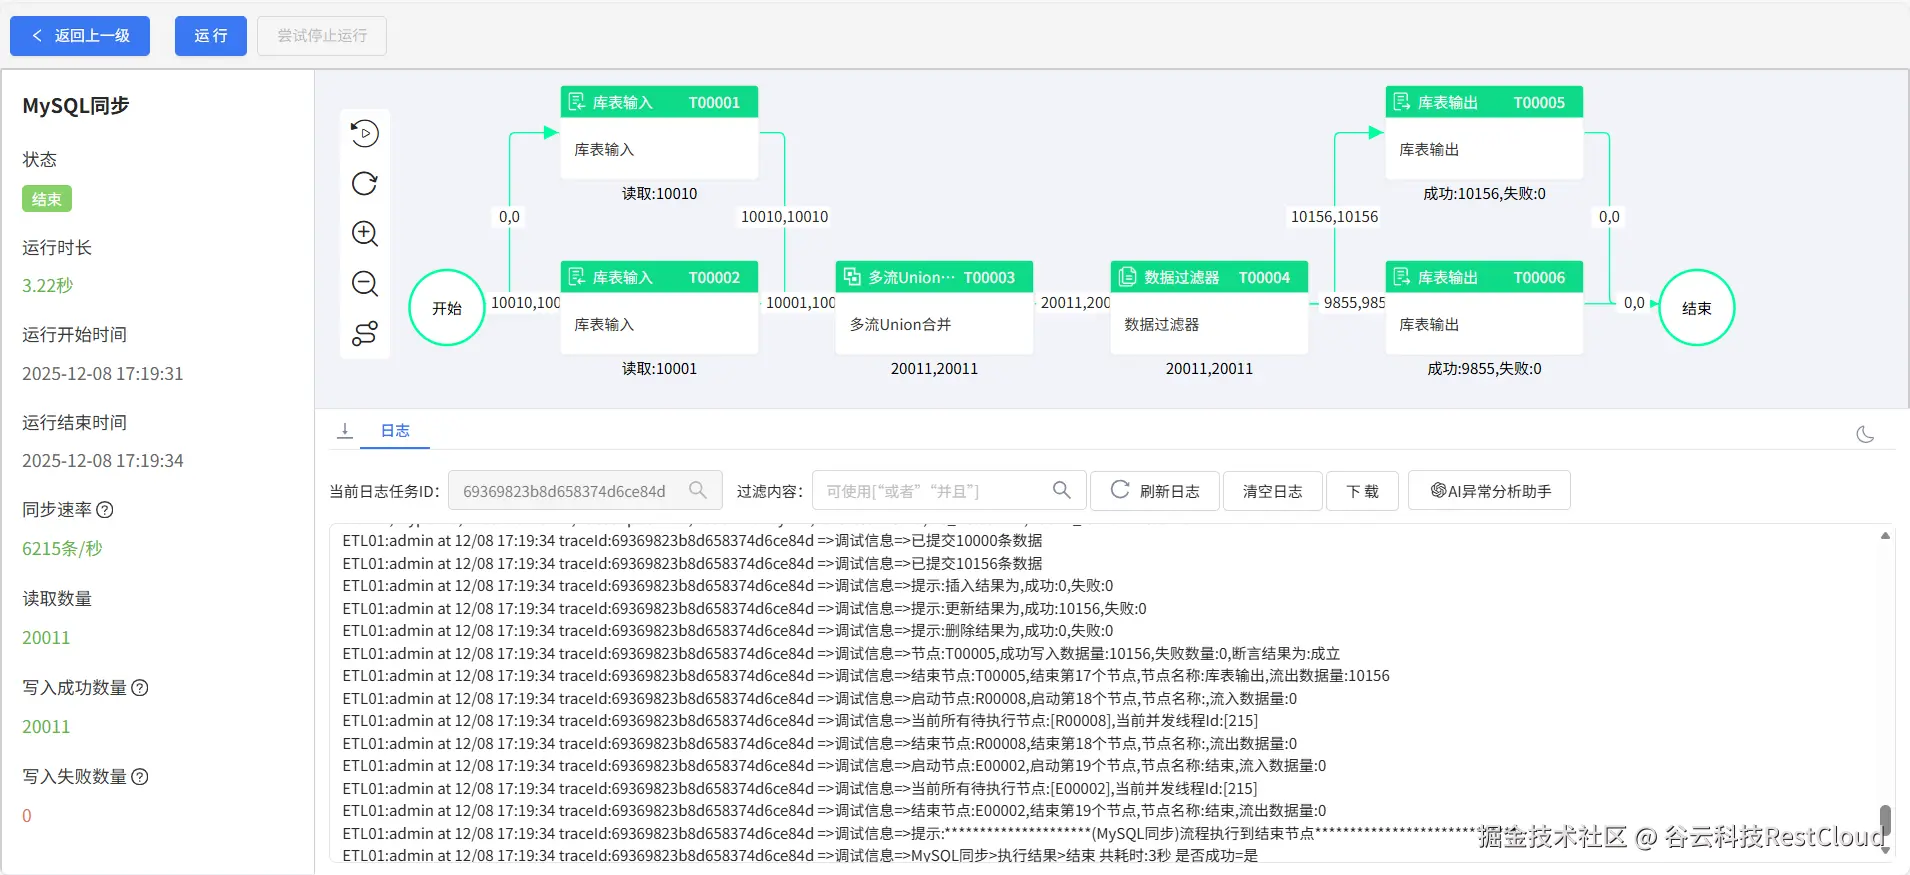
Task: Click the 读取:10001 label under T00002
Action: click(x=659, y=368)
